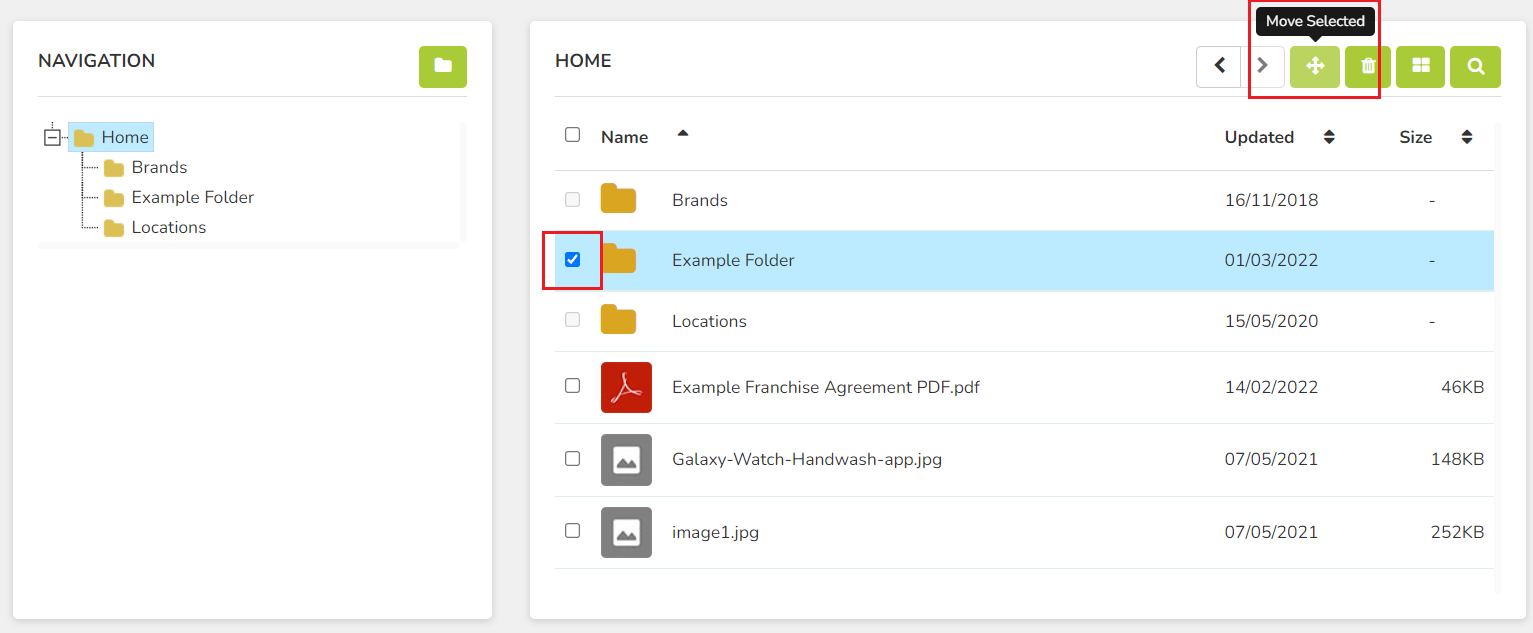The width and height of the screenshot is (1533, 633).
Task: Select Brands in navigation tree
Action: (x=159, y=167)
